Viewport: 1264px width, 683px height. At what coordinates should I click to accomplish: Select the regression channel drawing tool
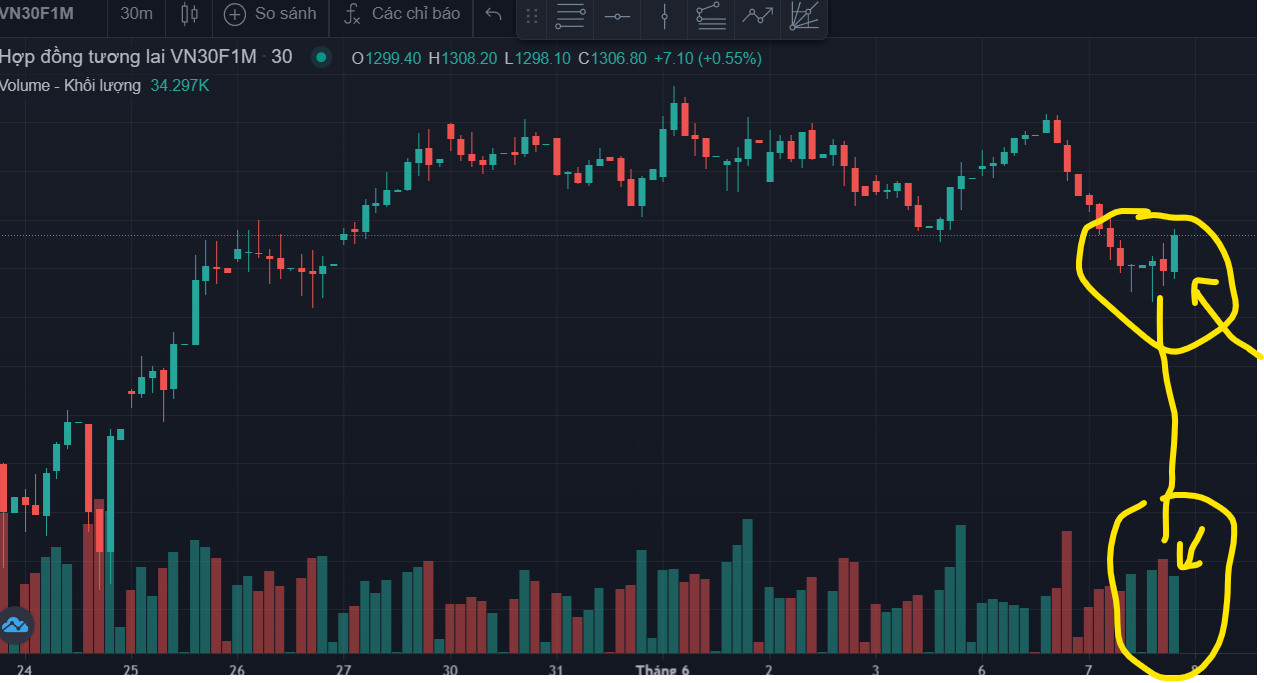pyautogui.click(x=710, y=16)
